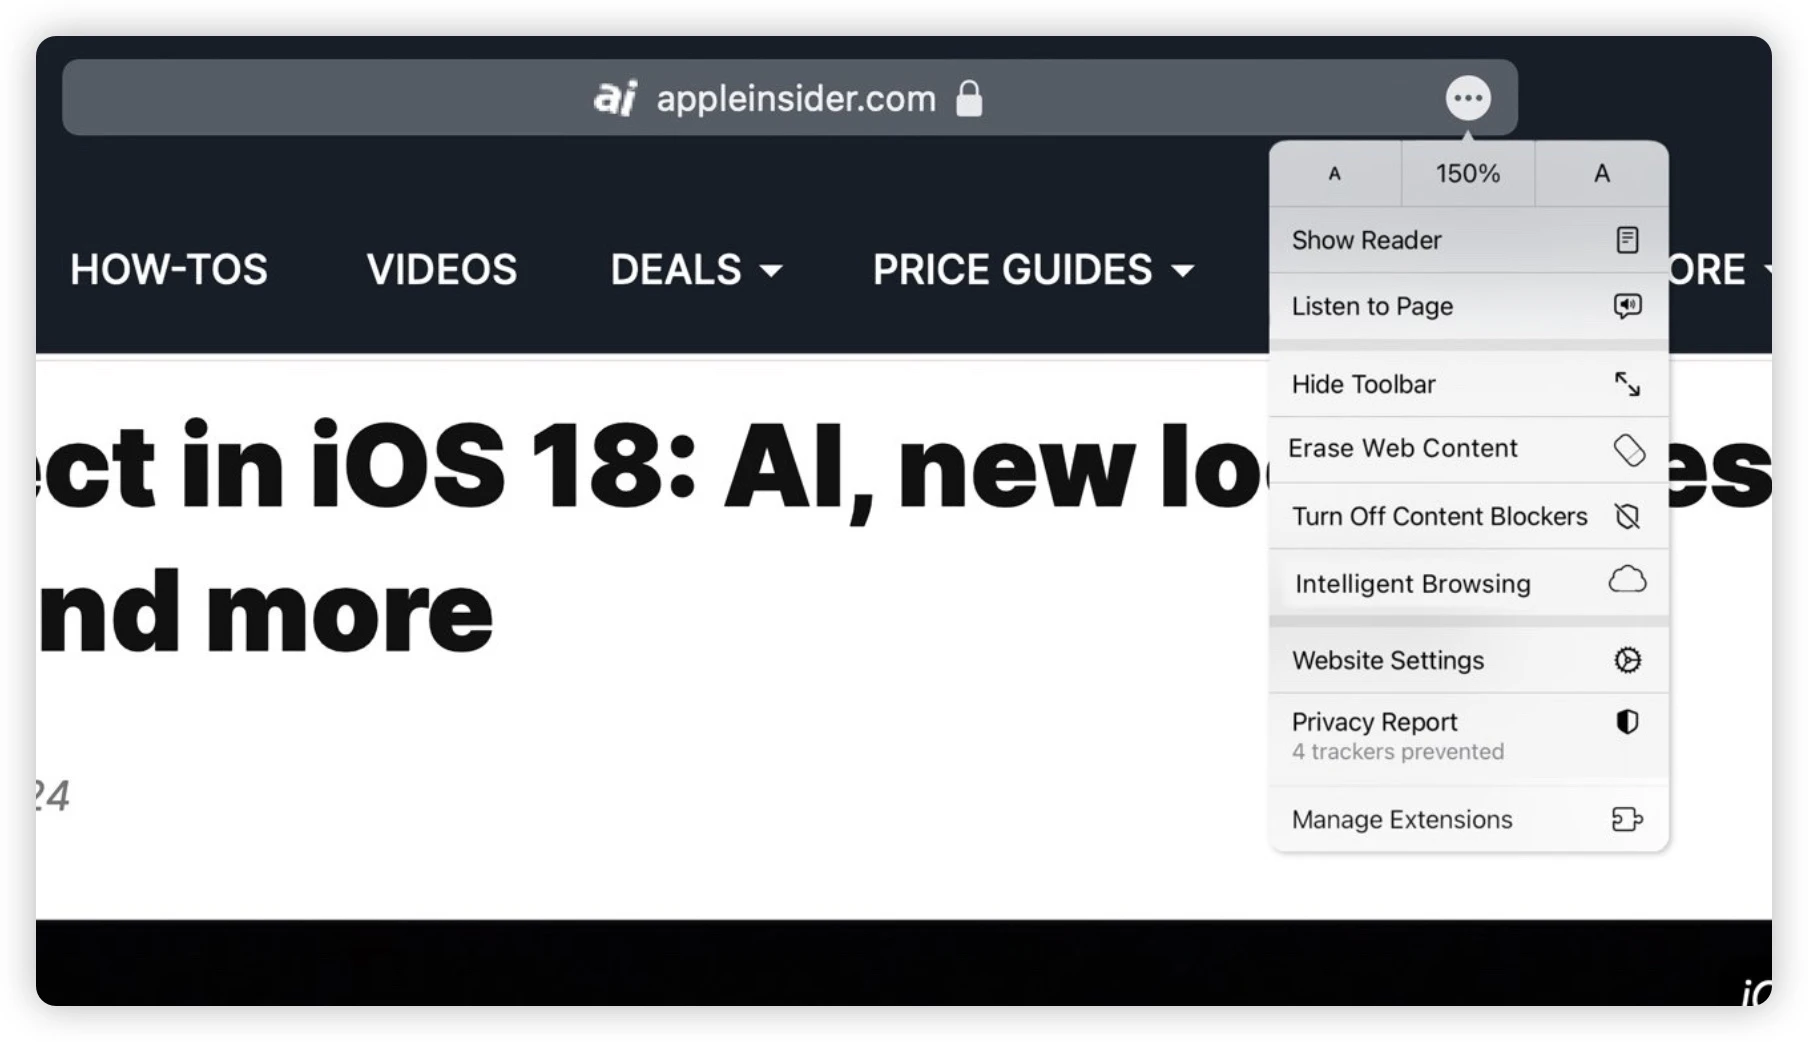
Task: Open the VIDEOS section
Action: [x=441, y=270]
